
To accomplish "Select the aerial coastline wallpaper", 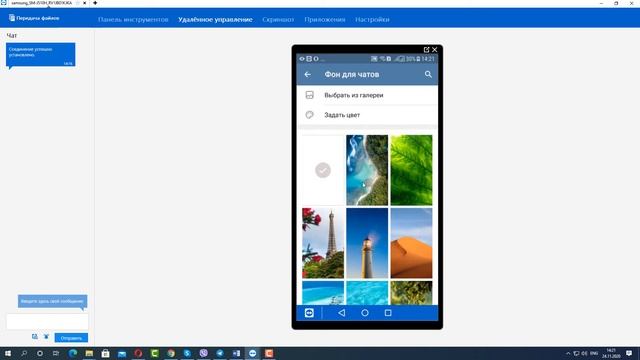I will 367,170.
